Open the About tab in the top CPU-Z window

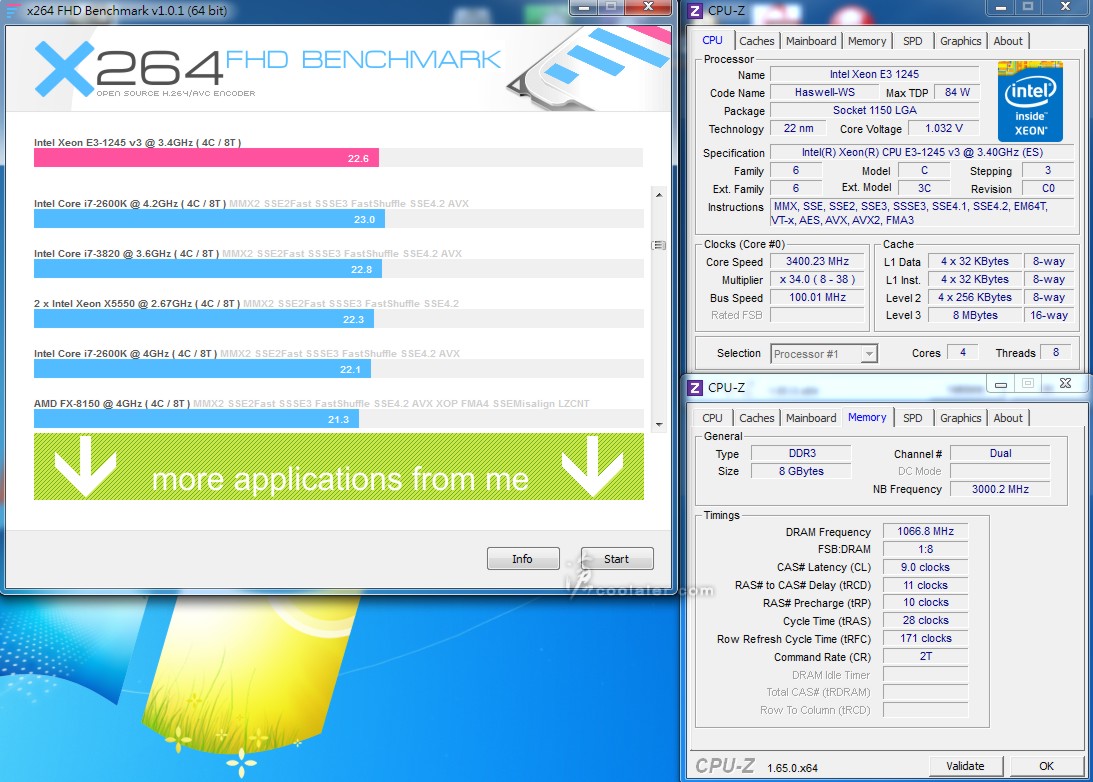point(1008,41)
